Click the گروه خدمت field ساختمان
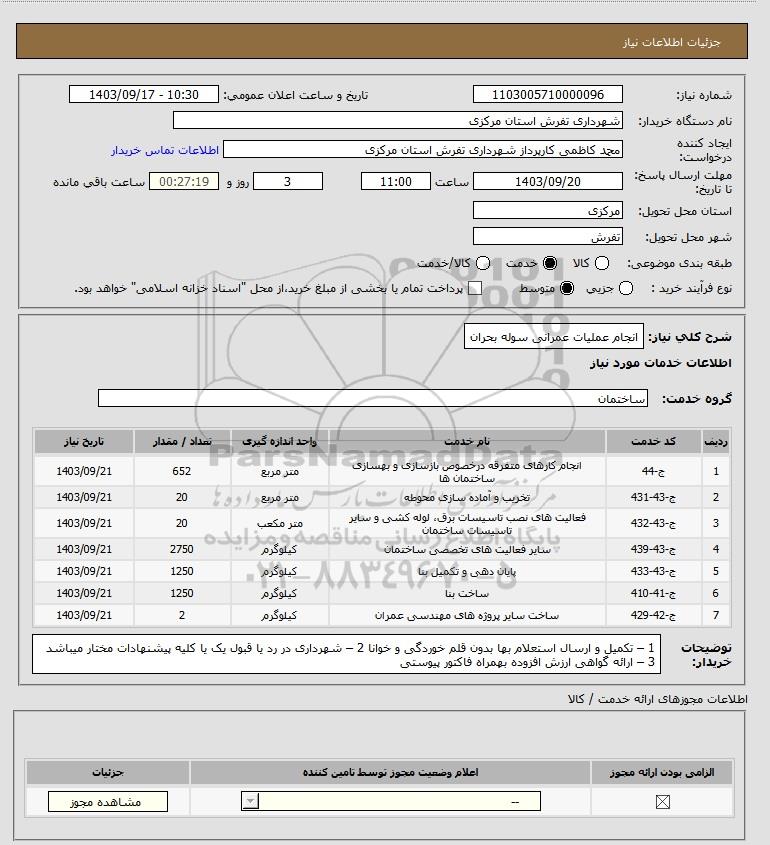This screenshot has height=845, width=770. pos(373,398)
